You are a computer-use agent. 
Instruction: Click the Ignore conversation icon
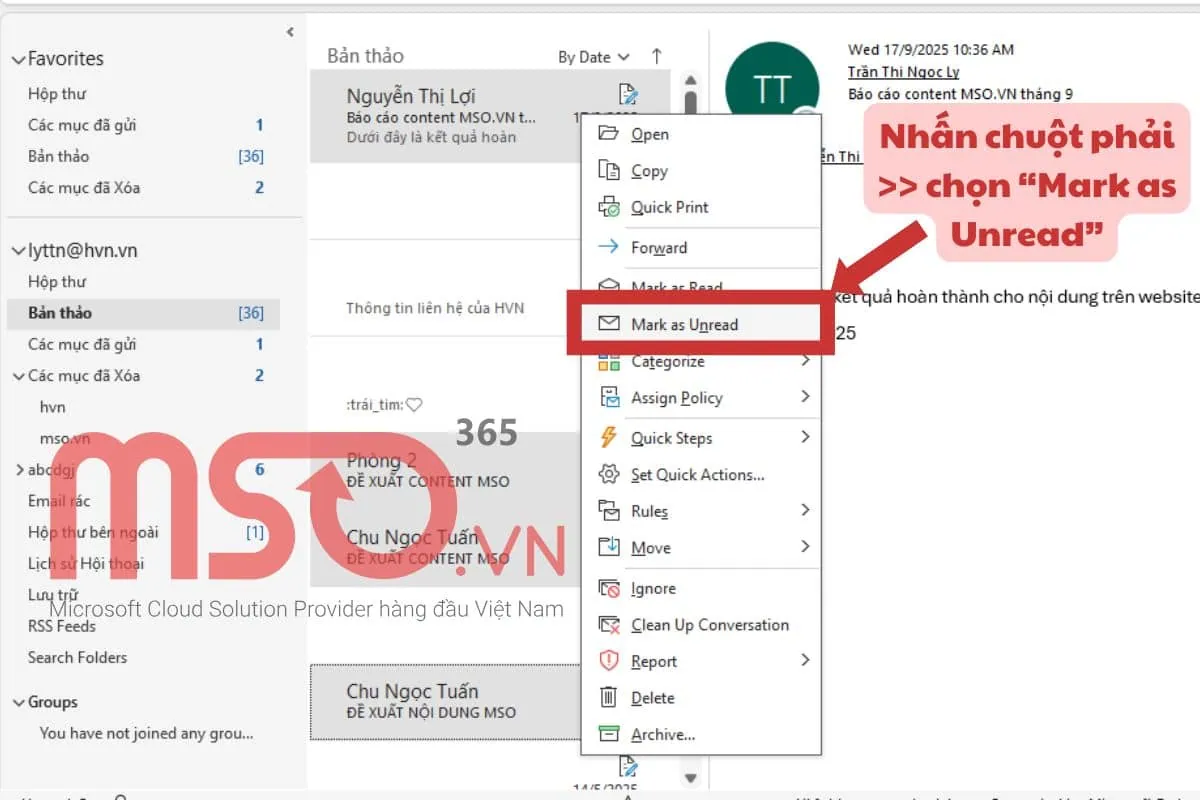pos(608,589)
